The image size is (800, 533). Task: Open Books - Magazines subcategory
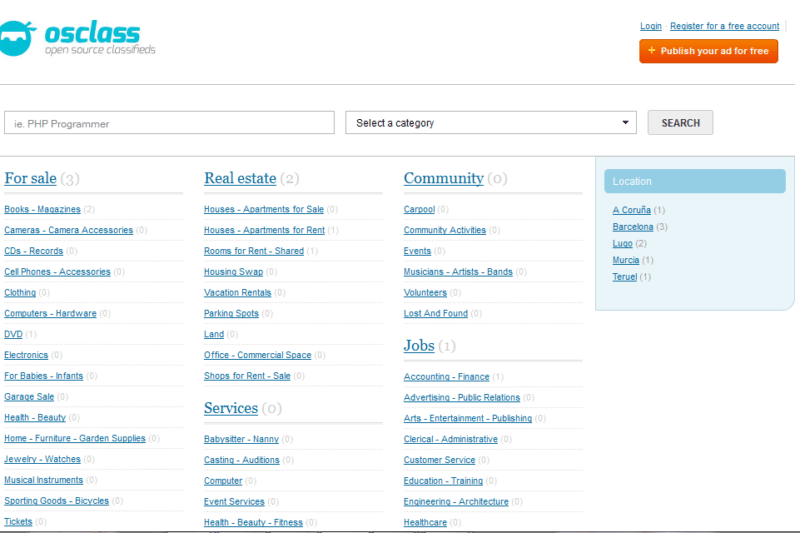point(42,209)
